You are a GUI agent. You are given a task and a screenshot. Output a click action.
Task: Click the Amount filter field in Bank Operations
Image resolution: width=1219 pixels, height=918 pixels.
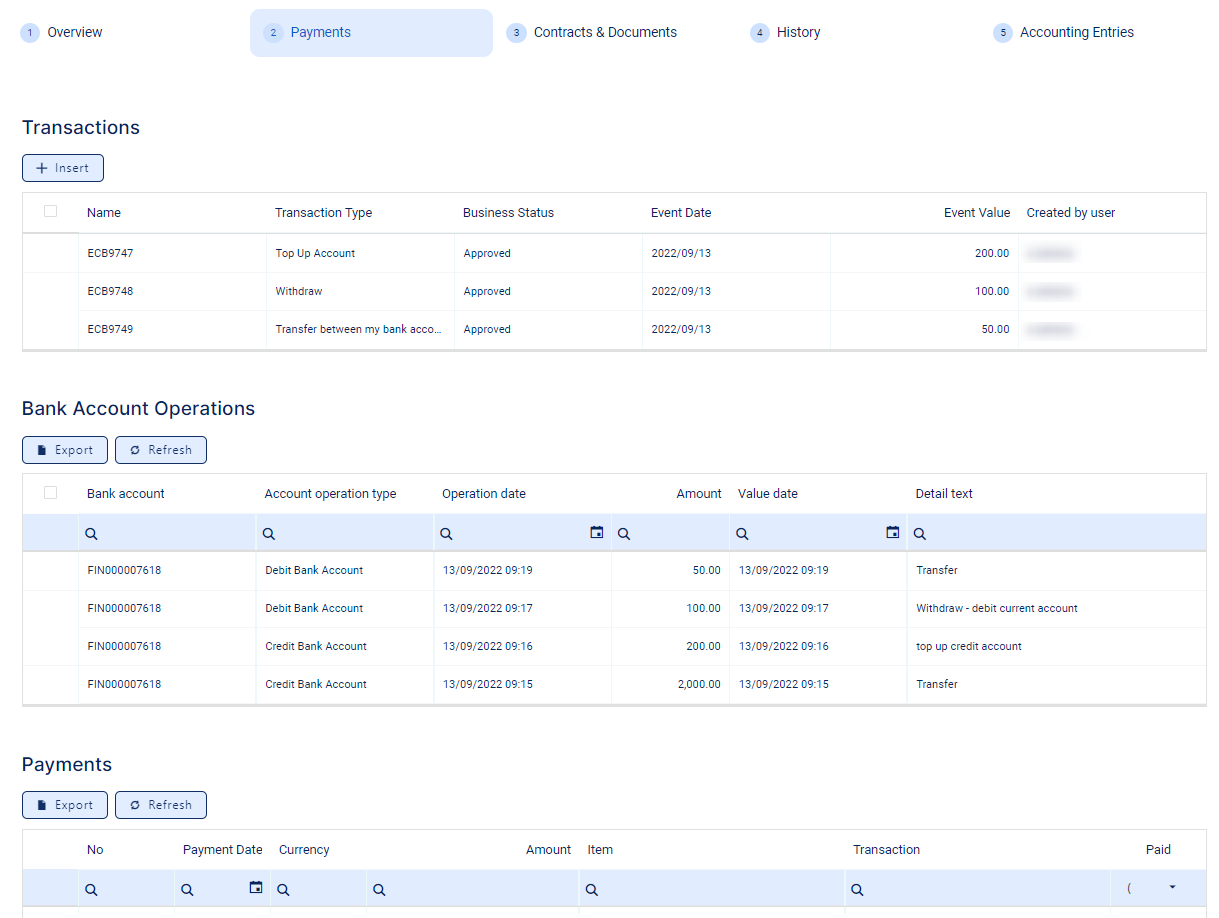(674, 534)
